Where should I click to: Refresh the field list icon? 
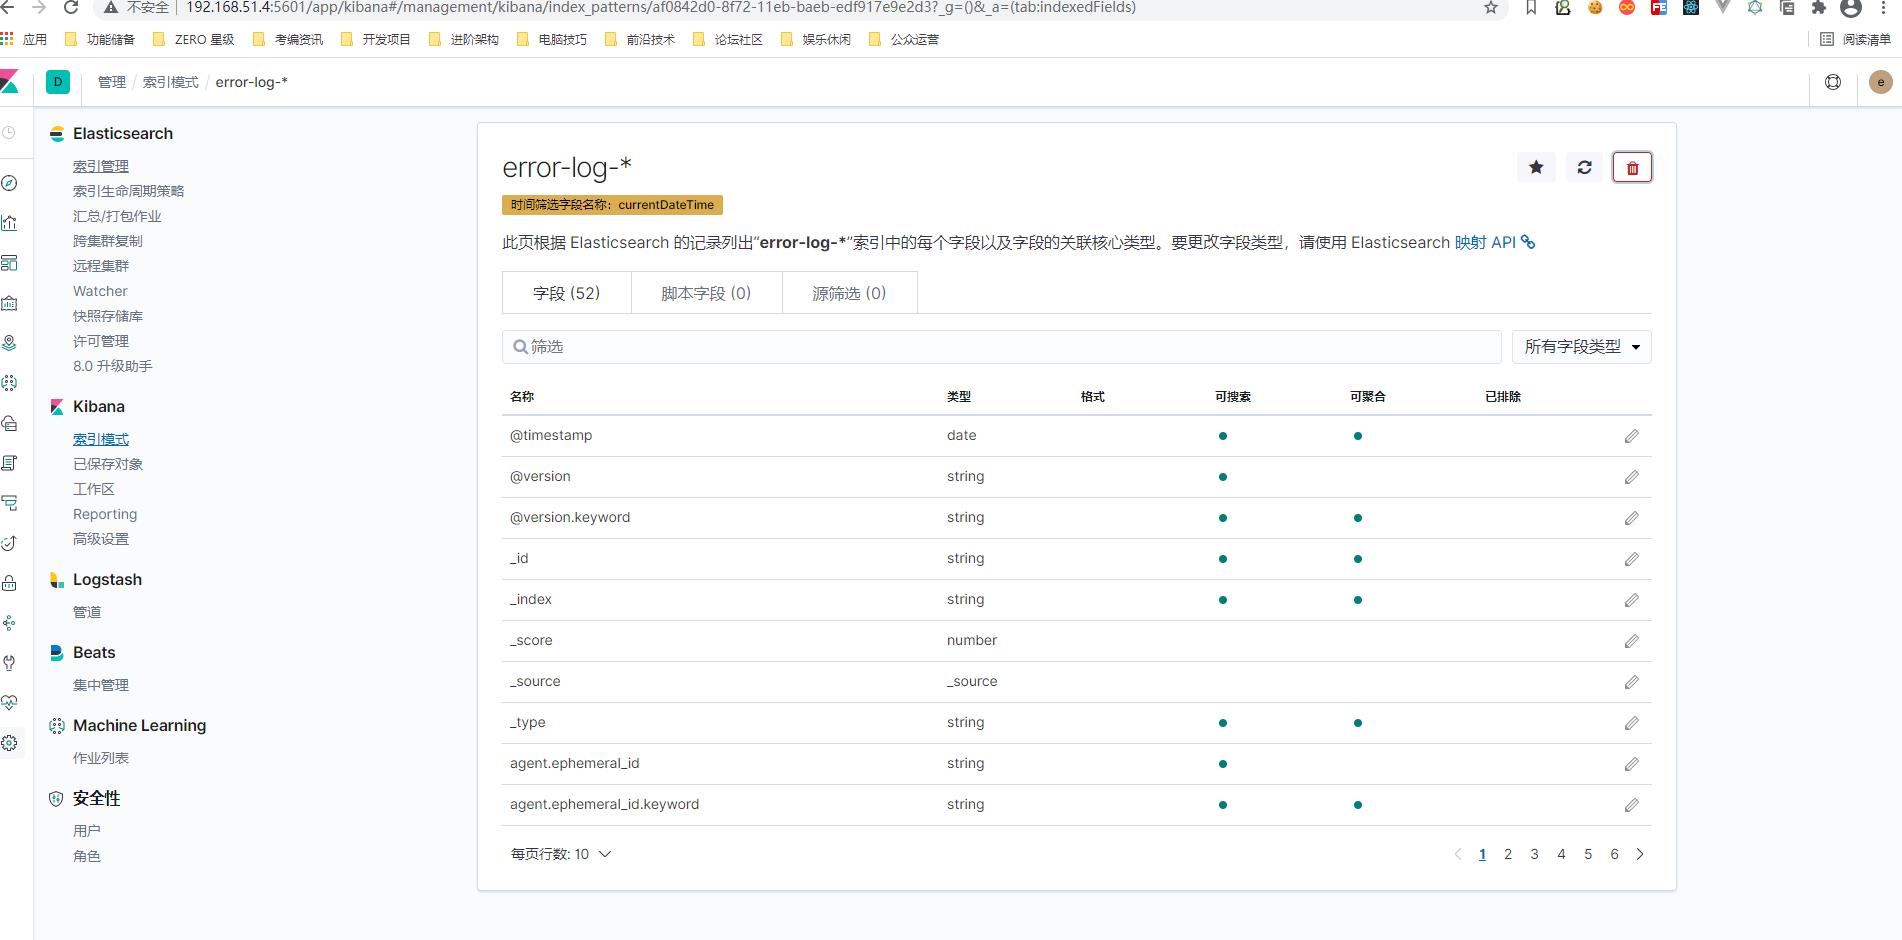coord(1584,167)
